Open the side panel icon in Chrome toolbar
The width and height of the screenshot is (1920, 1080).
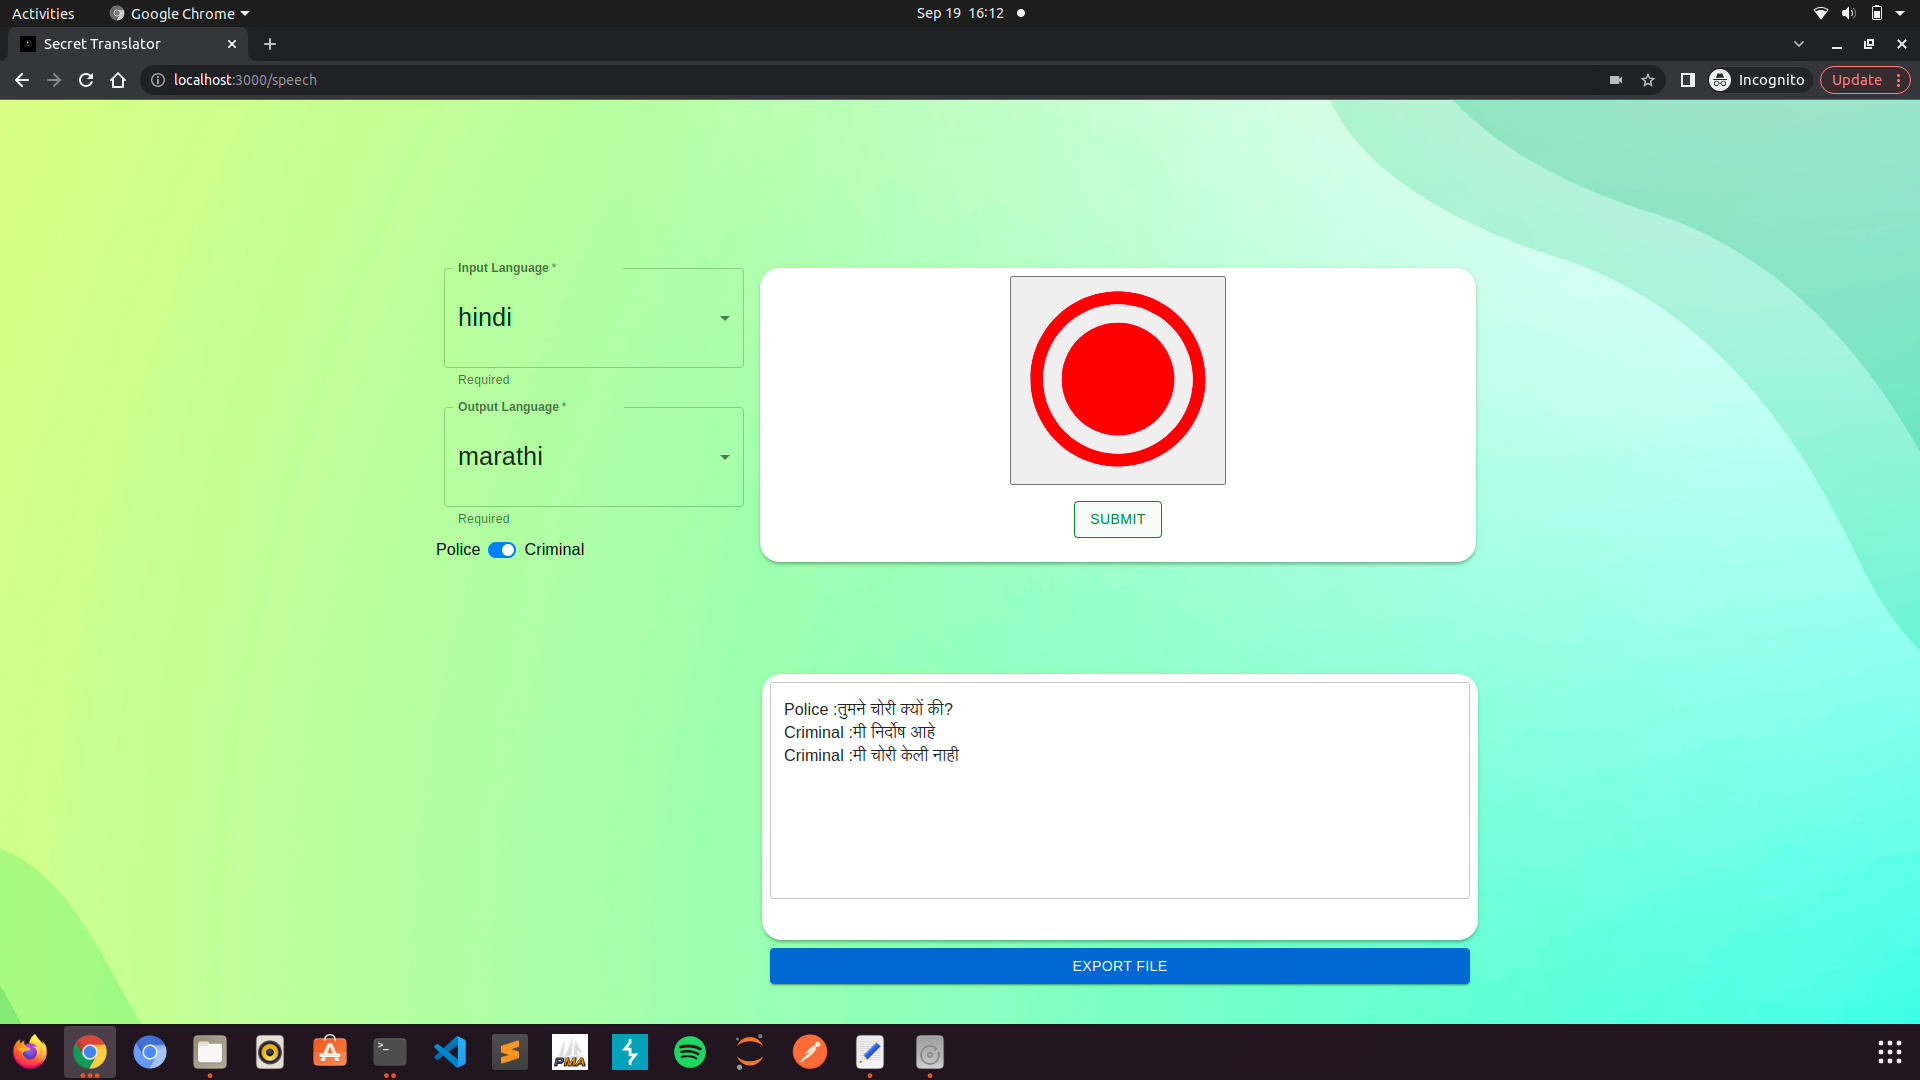[x=1687, y=80]
